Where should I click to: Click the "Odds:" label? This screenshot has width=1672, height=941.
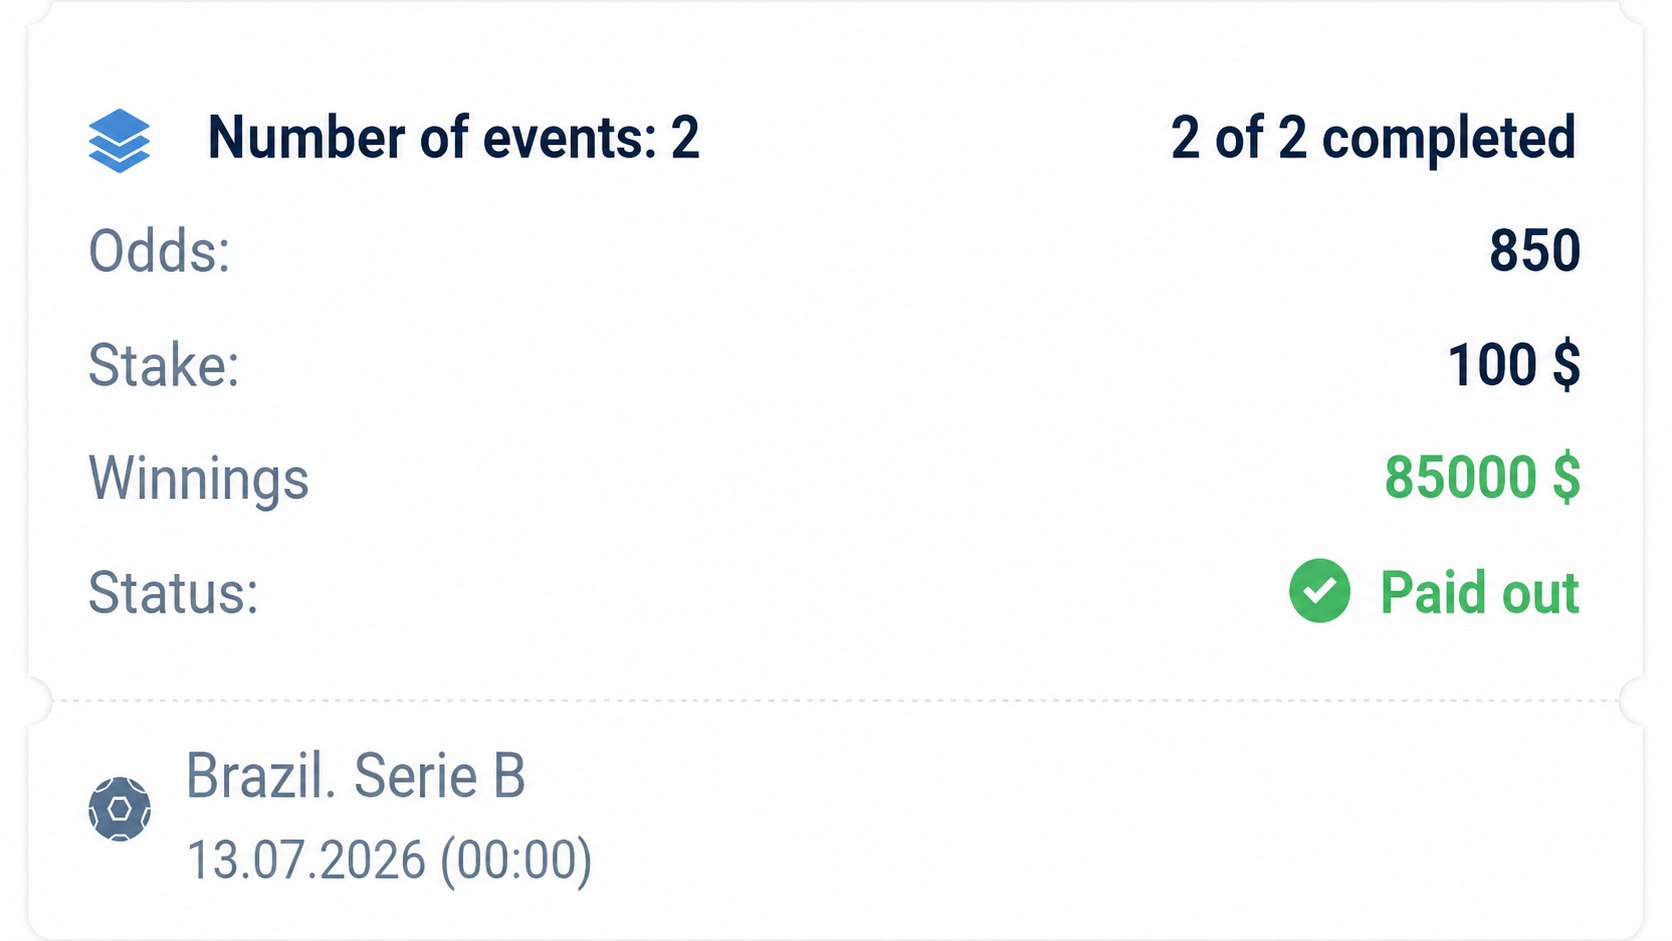point(159,251)
